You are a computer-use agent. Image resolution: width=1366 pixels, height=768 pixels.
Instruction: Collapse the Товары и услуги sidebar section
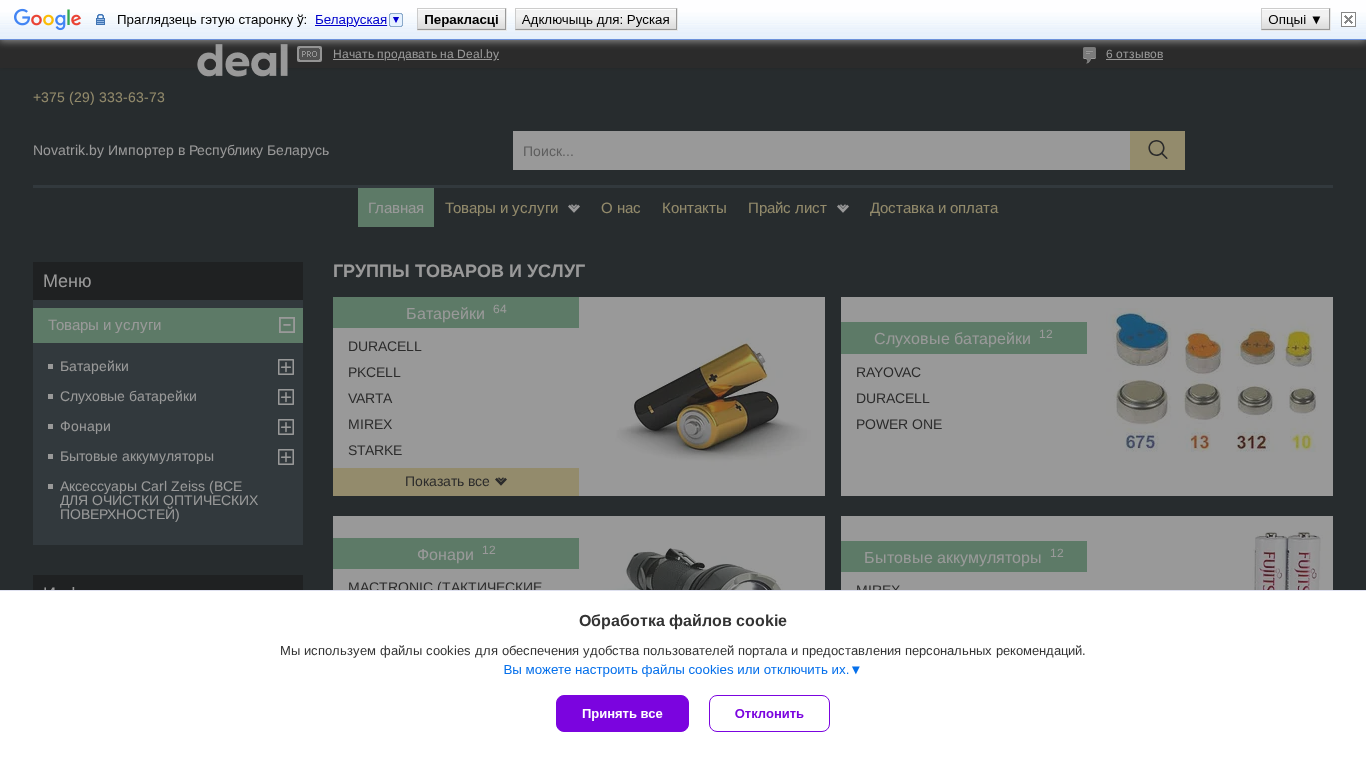(286, 325)
